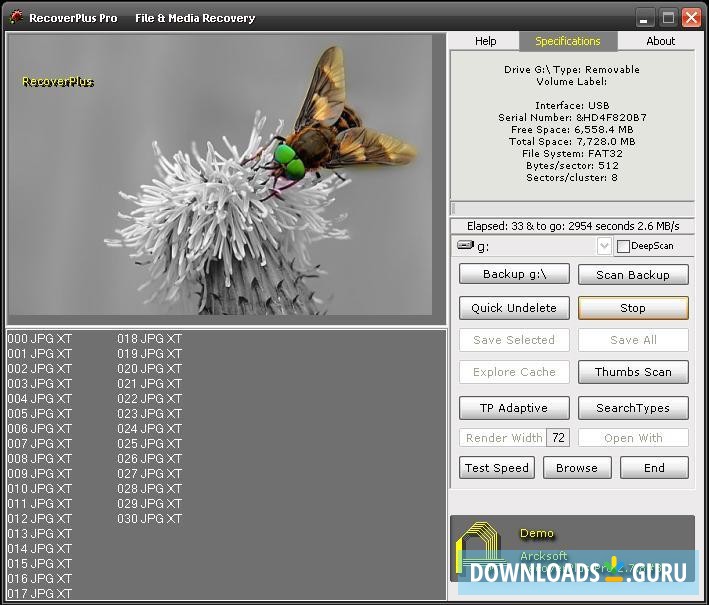This screenshot has height=605, width=709.
Task: Select file 024 JPG XT
Action: click(x=150, y=428)
